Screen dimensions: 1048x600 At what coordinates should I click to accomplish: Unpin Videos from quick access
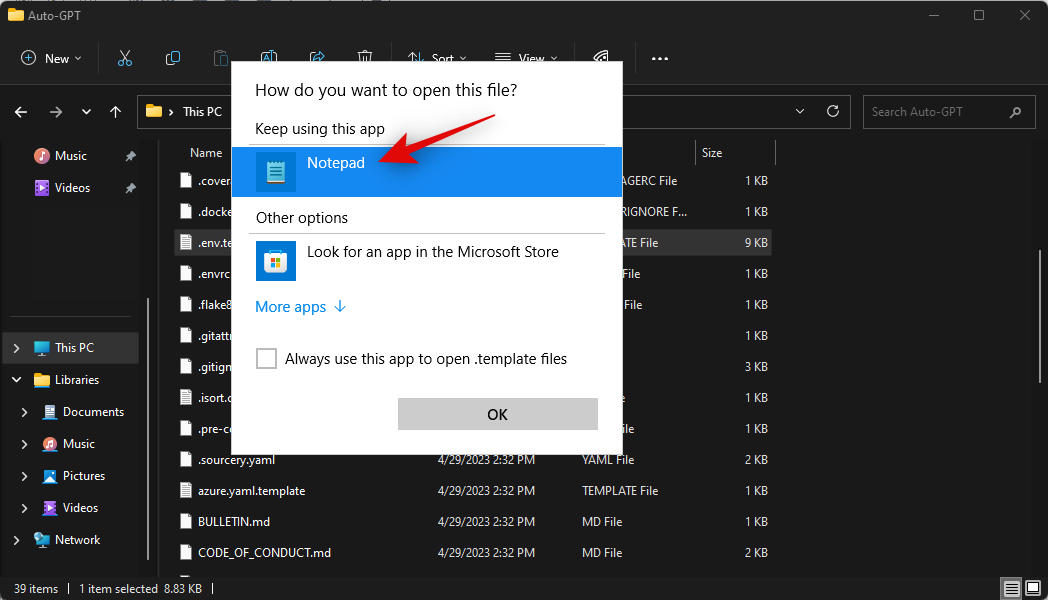pyautogui.click(x=130, y=188)
